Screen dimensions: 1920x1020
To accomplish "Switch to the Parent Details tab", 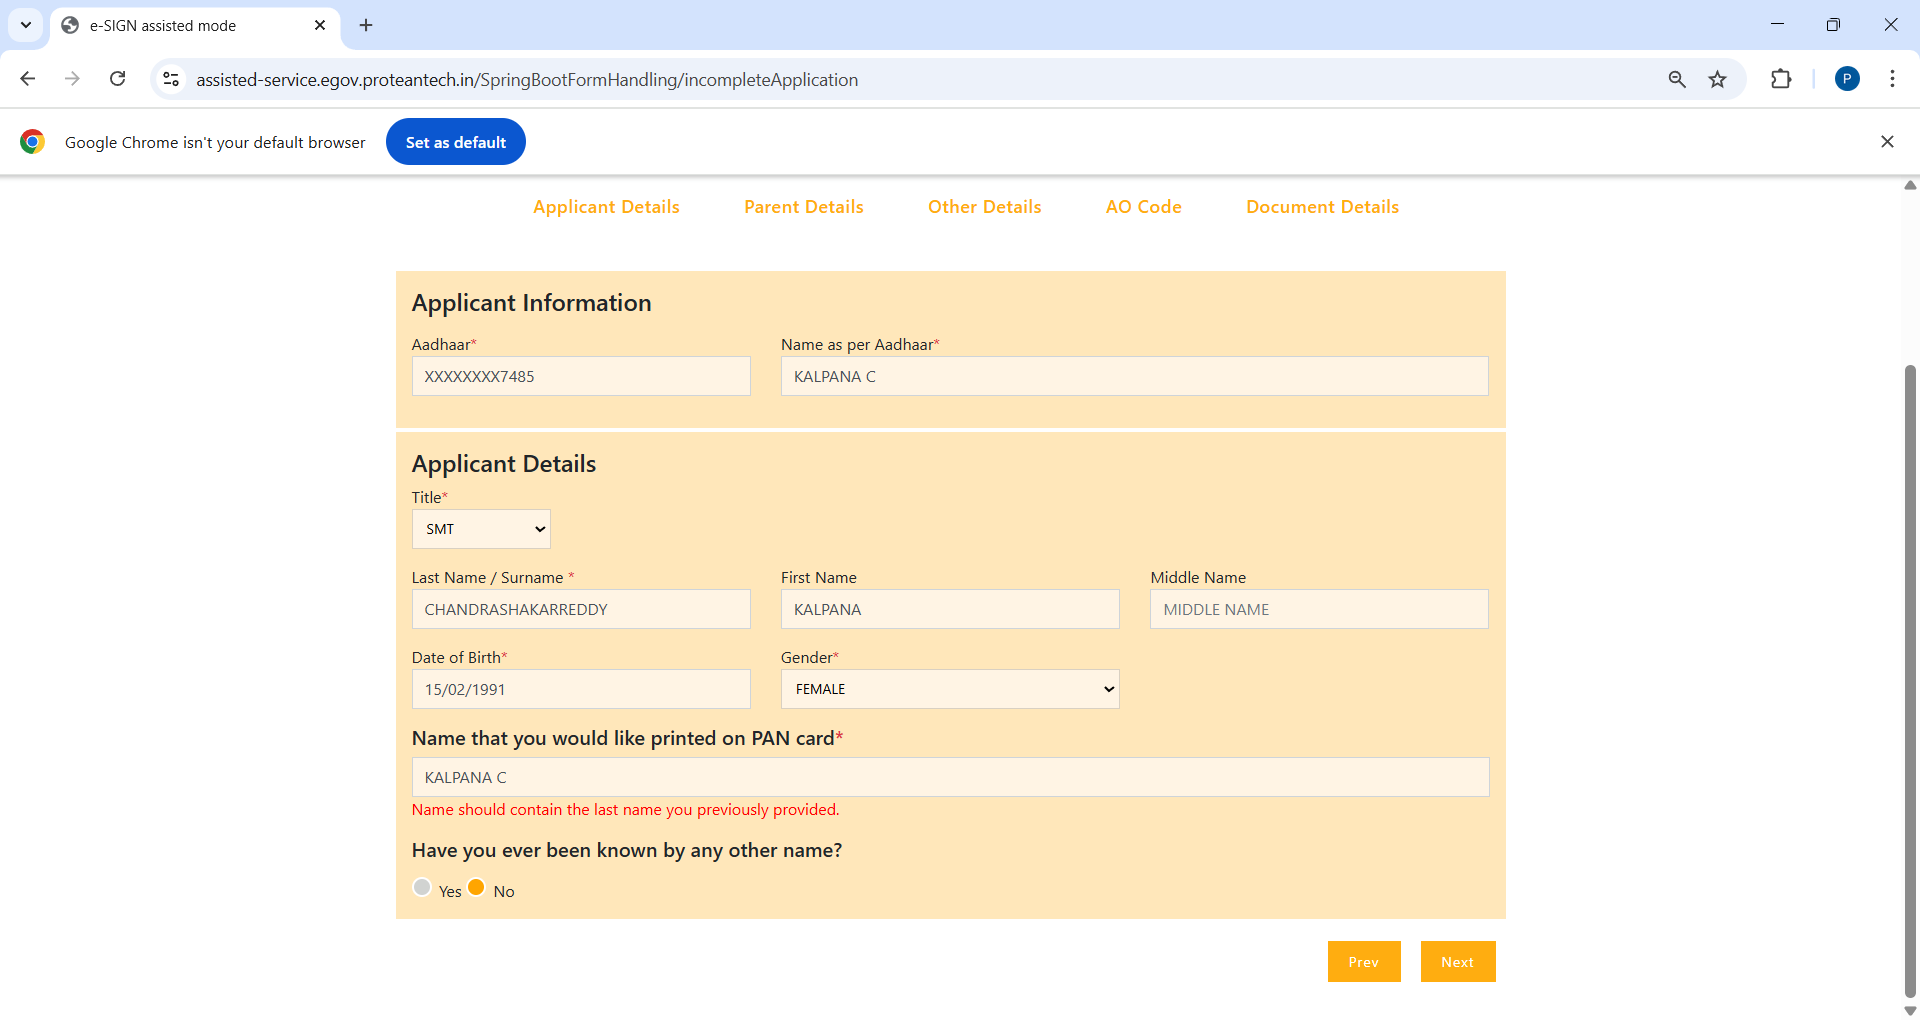I will [803, 207].
